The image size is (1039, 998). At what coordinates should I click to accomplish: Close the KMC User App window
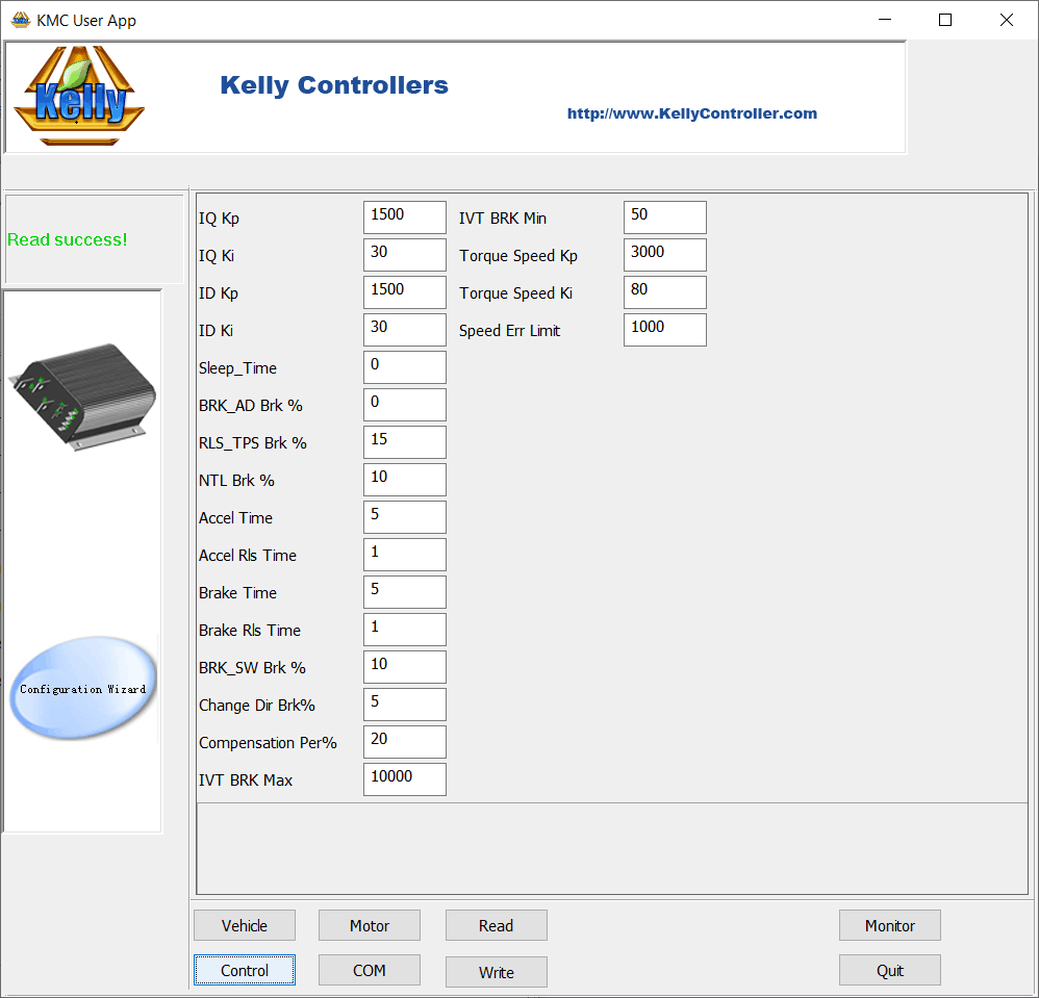(1007, 20)
